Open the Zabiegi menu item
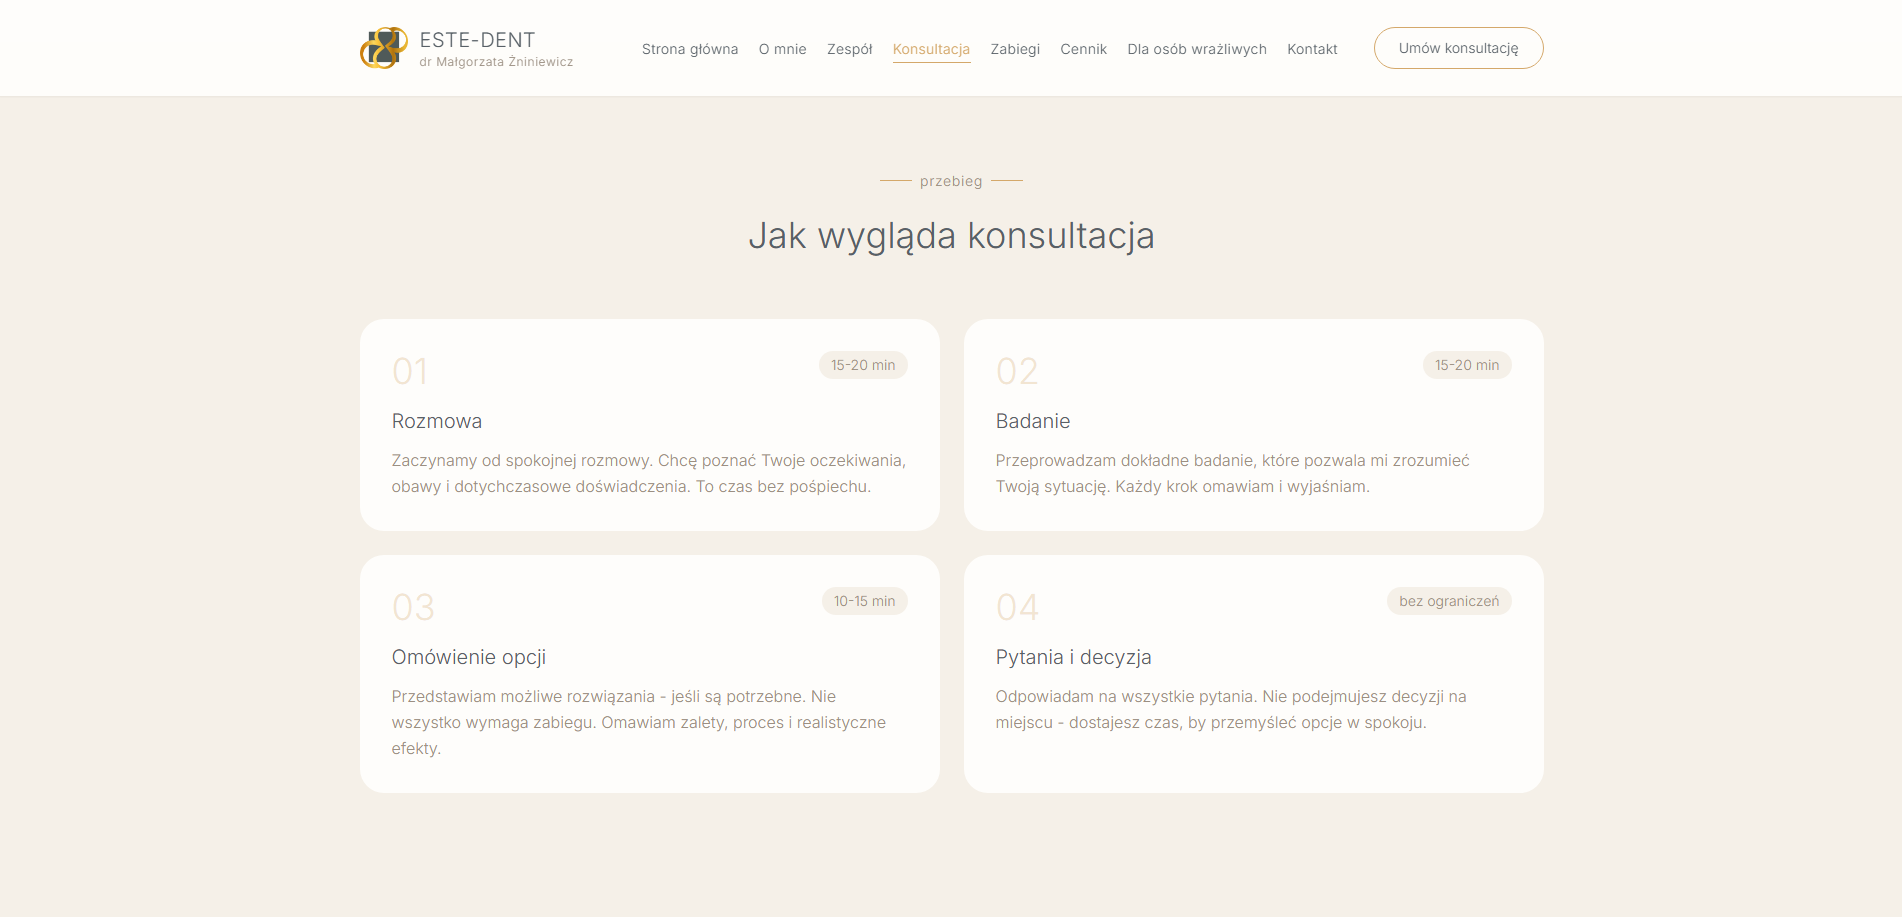The image size is (1902, 917). point(1015,49)
